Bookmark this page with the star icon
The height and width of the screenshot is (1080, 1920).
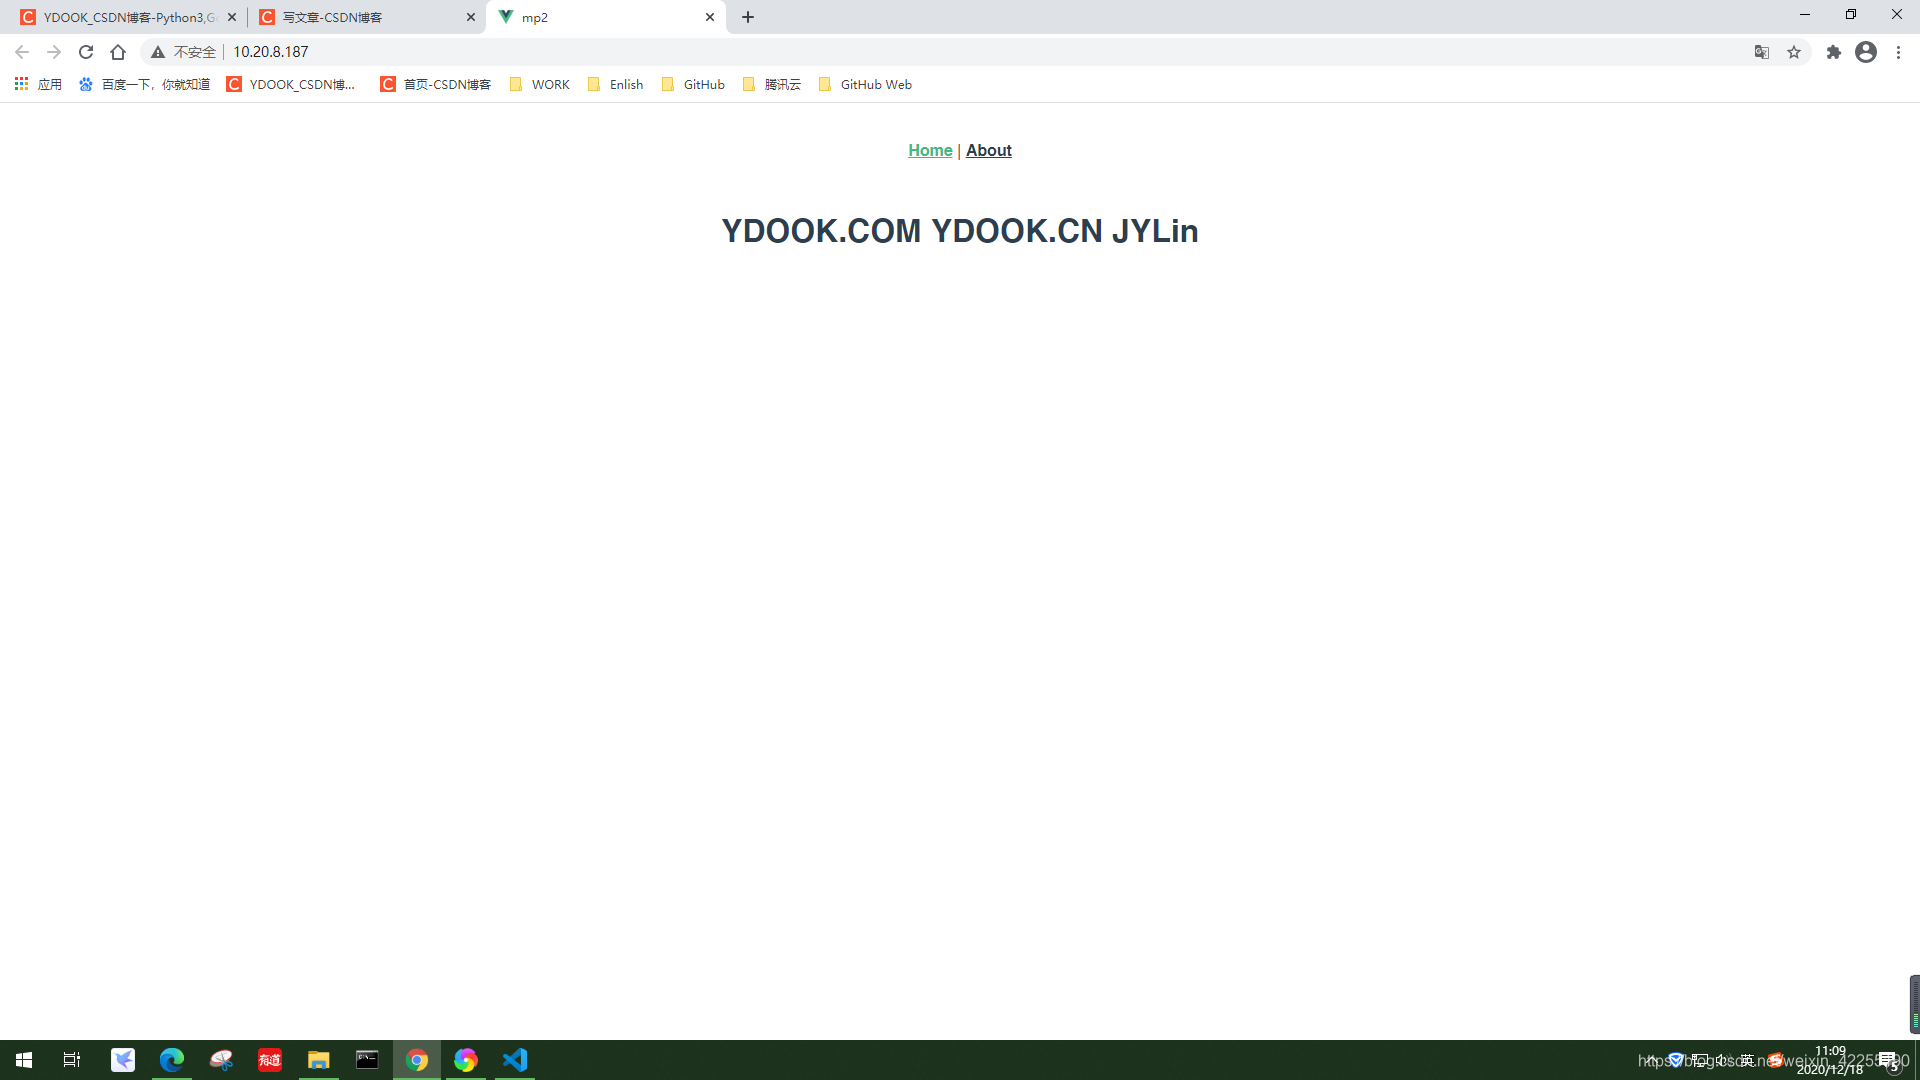point(1794,52)
